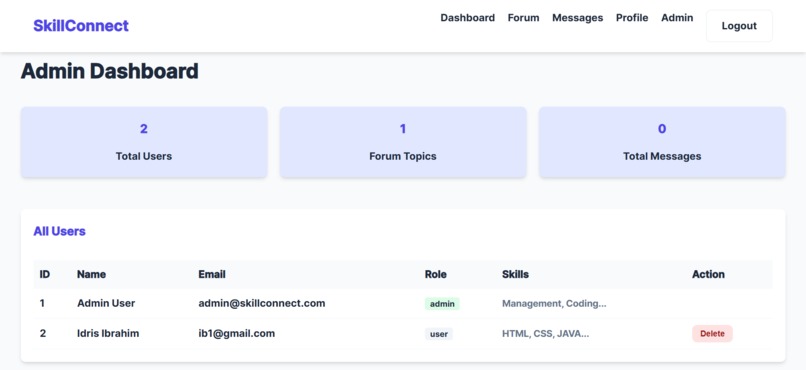Screen dimensions: 806x370
Task: Click the Skills column header
Action: point(515,274)
